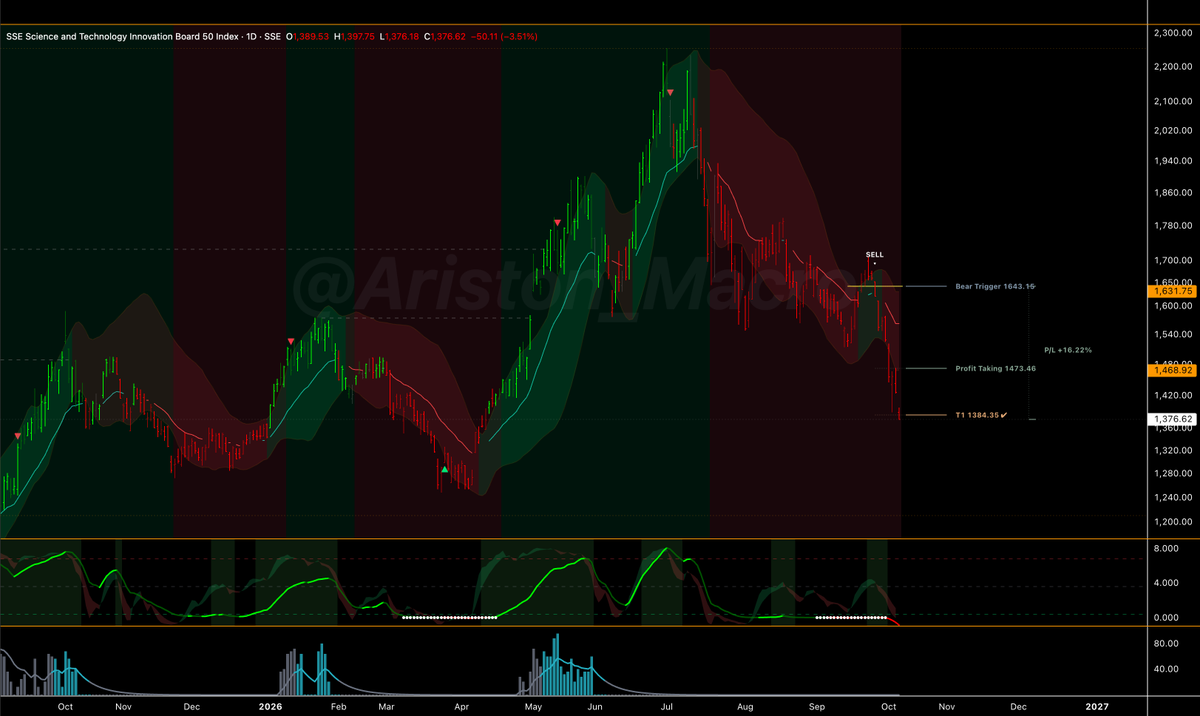Click the 1,200.00 price axis label
This screenshot has height=716, width=1200.
point(1172,522)
